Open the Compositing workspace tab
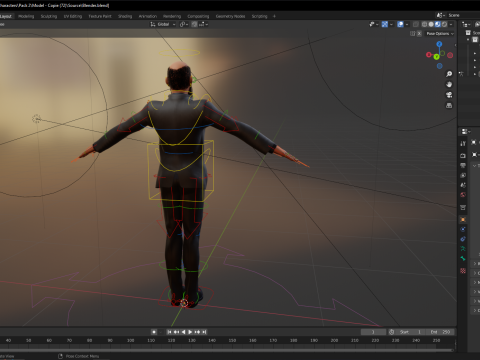Image resolution: width=480 pixels, height=360 pixels. [x=198, y=16]
